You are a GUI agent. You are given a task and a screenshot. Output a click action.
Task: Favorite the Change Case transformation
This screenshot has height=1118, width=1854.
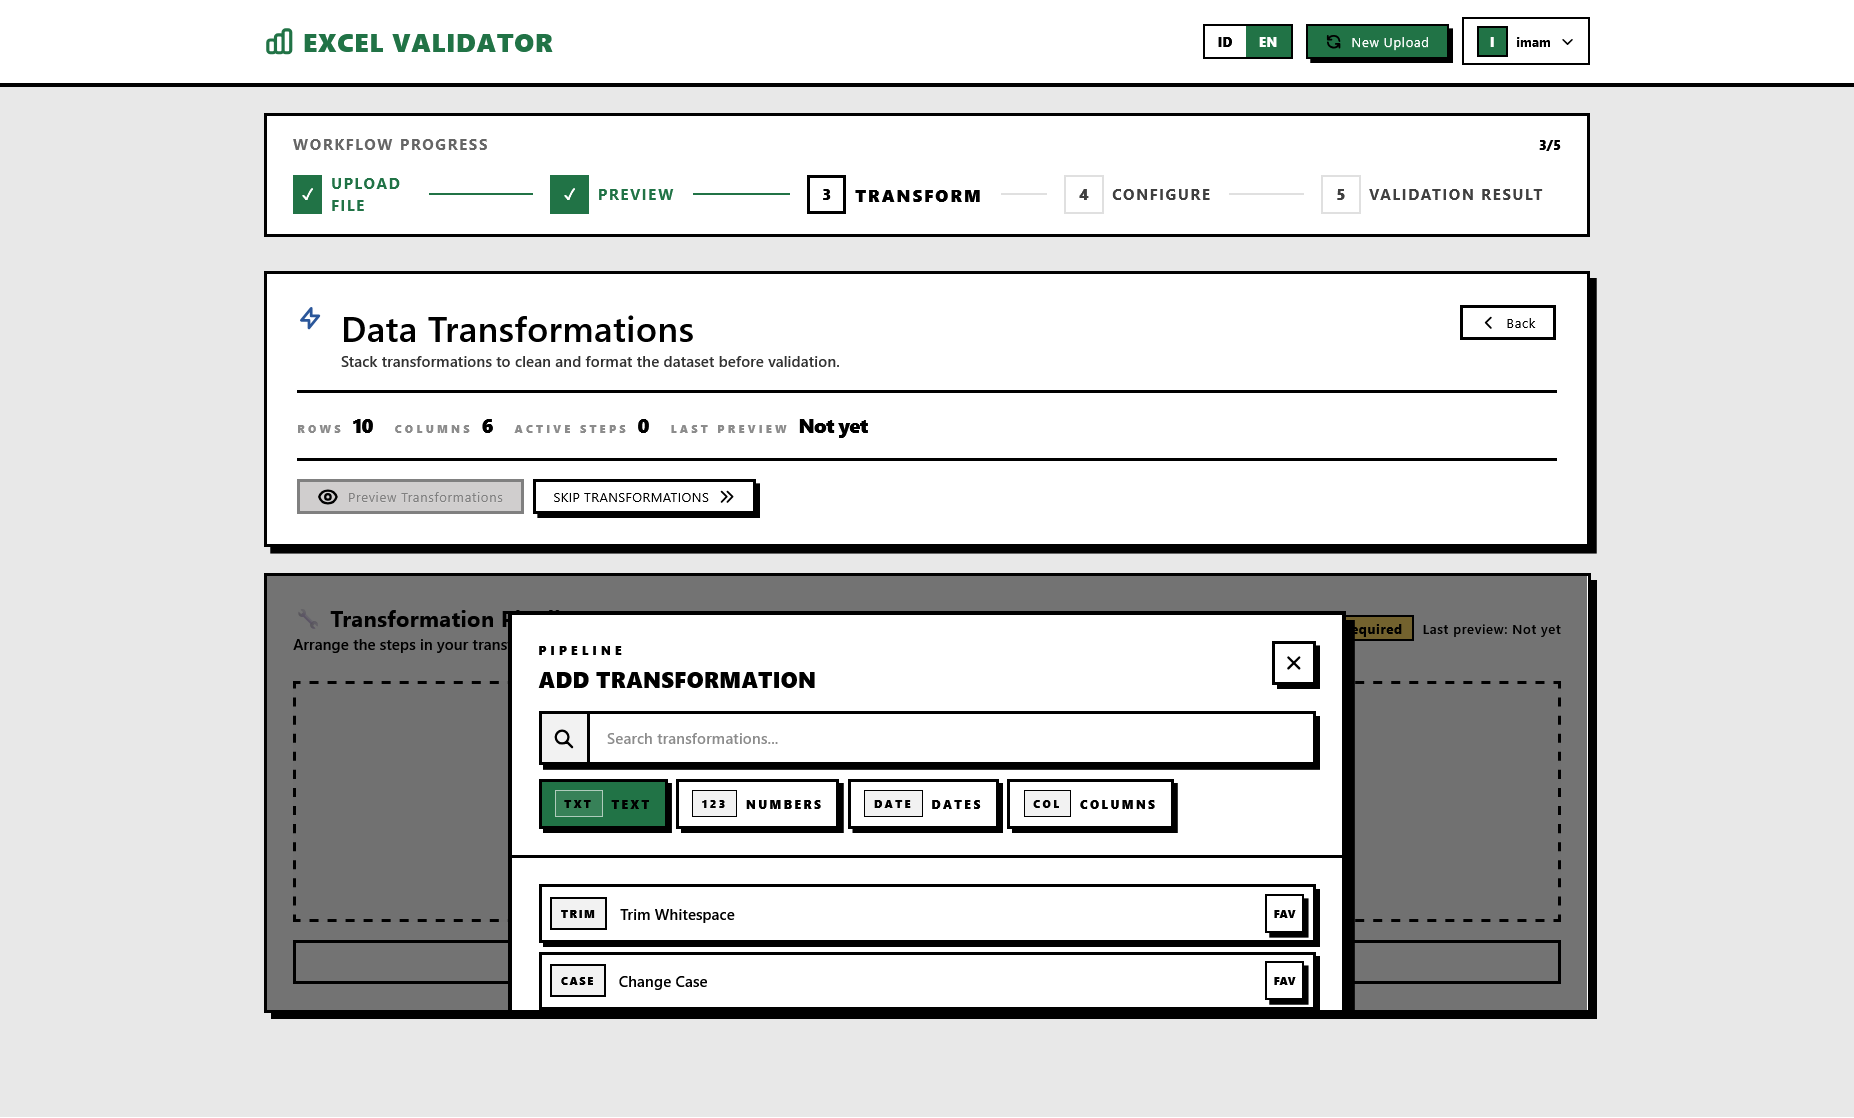click(x=1285, y=981)
